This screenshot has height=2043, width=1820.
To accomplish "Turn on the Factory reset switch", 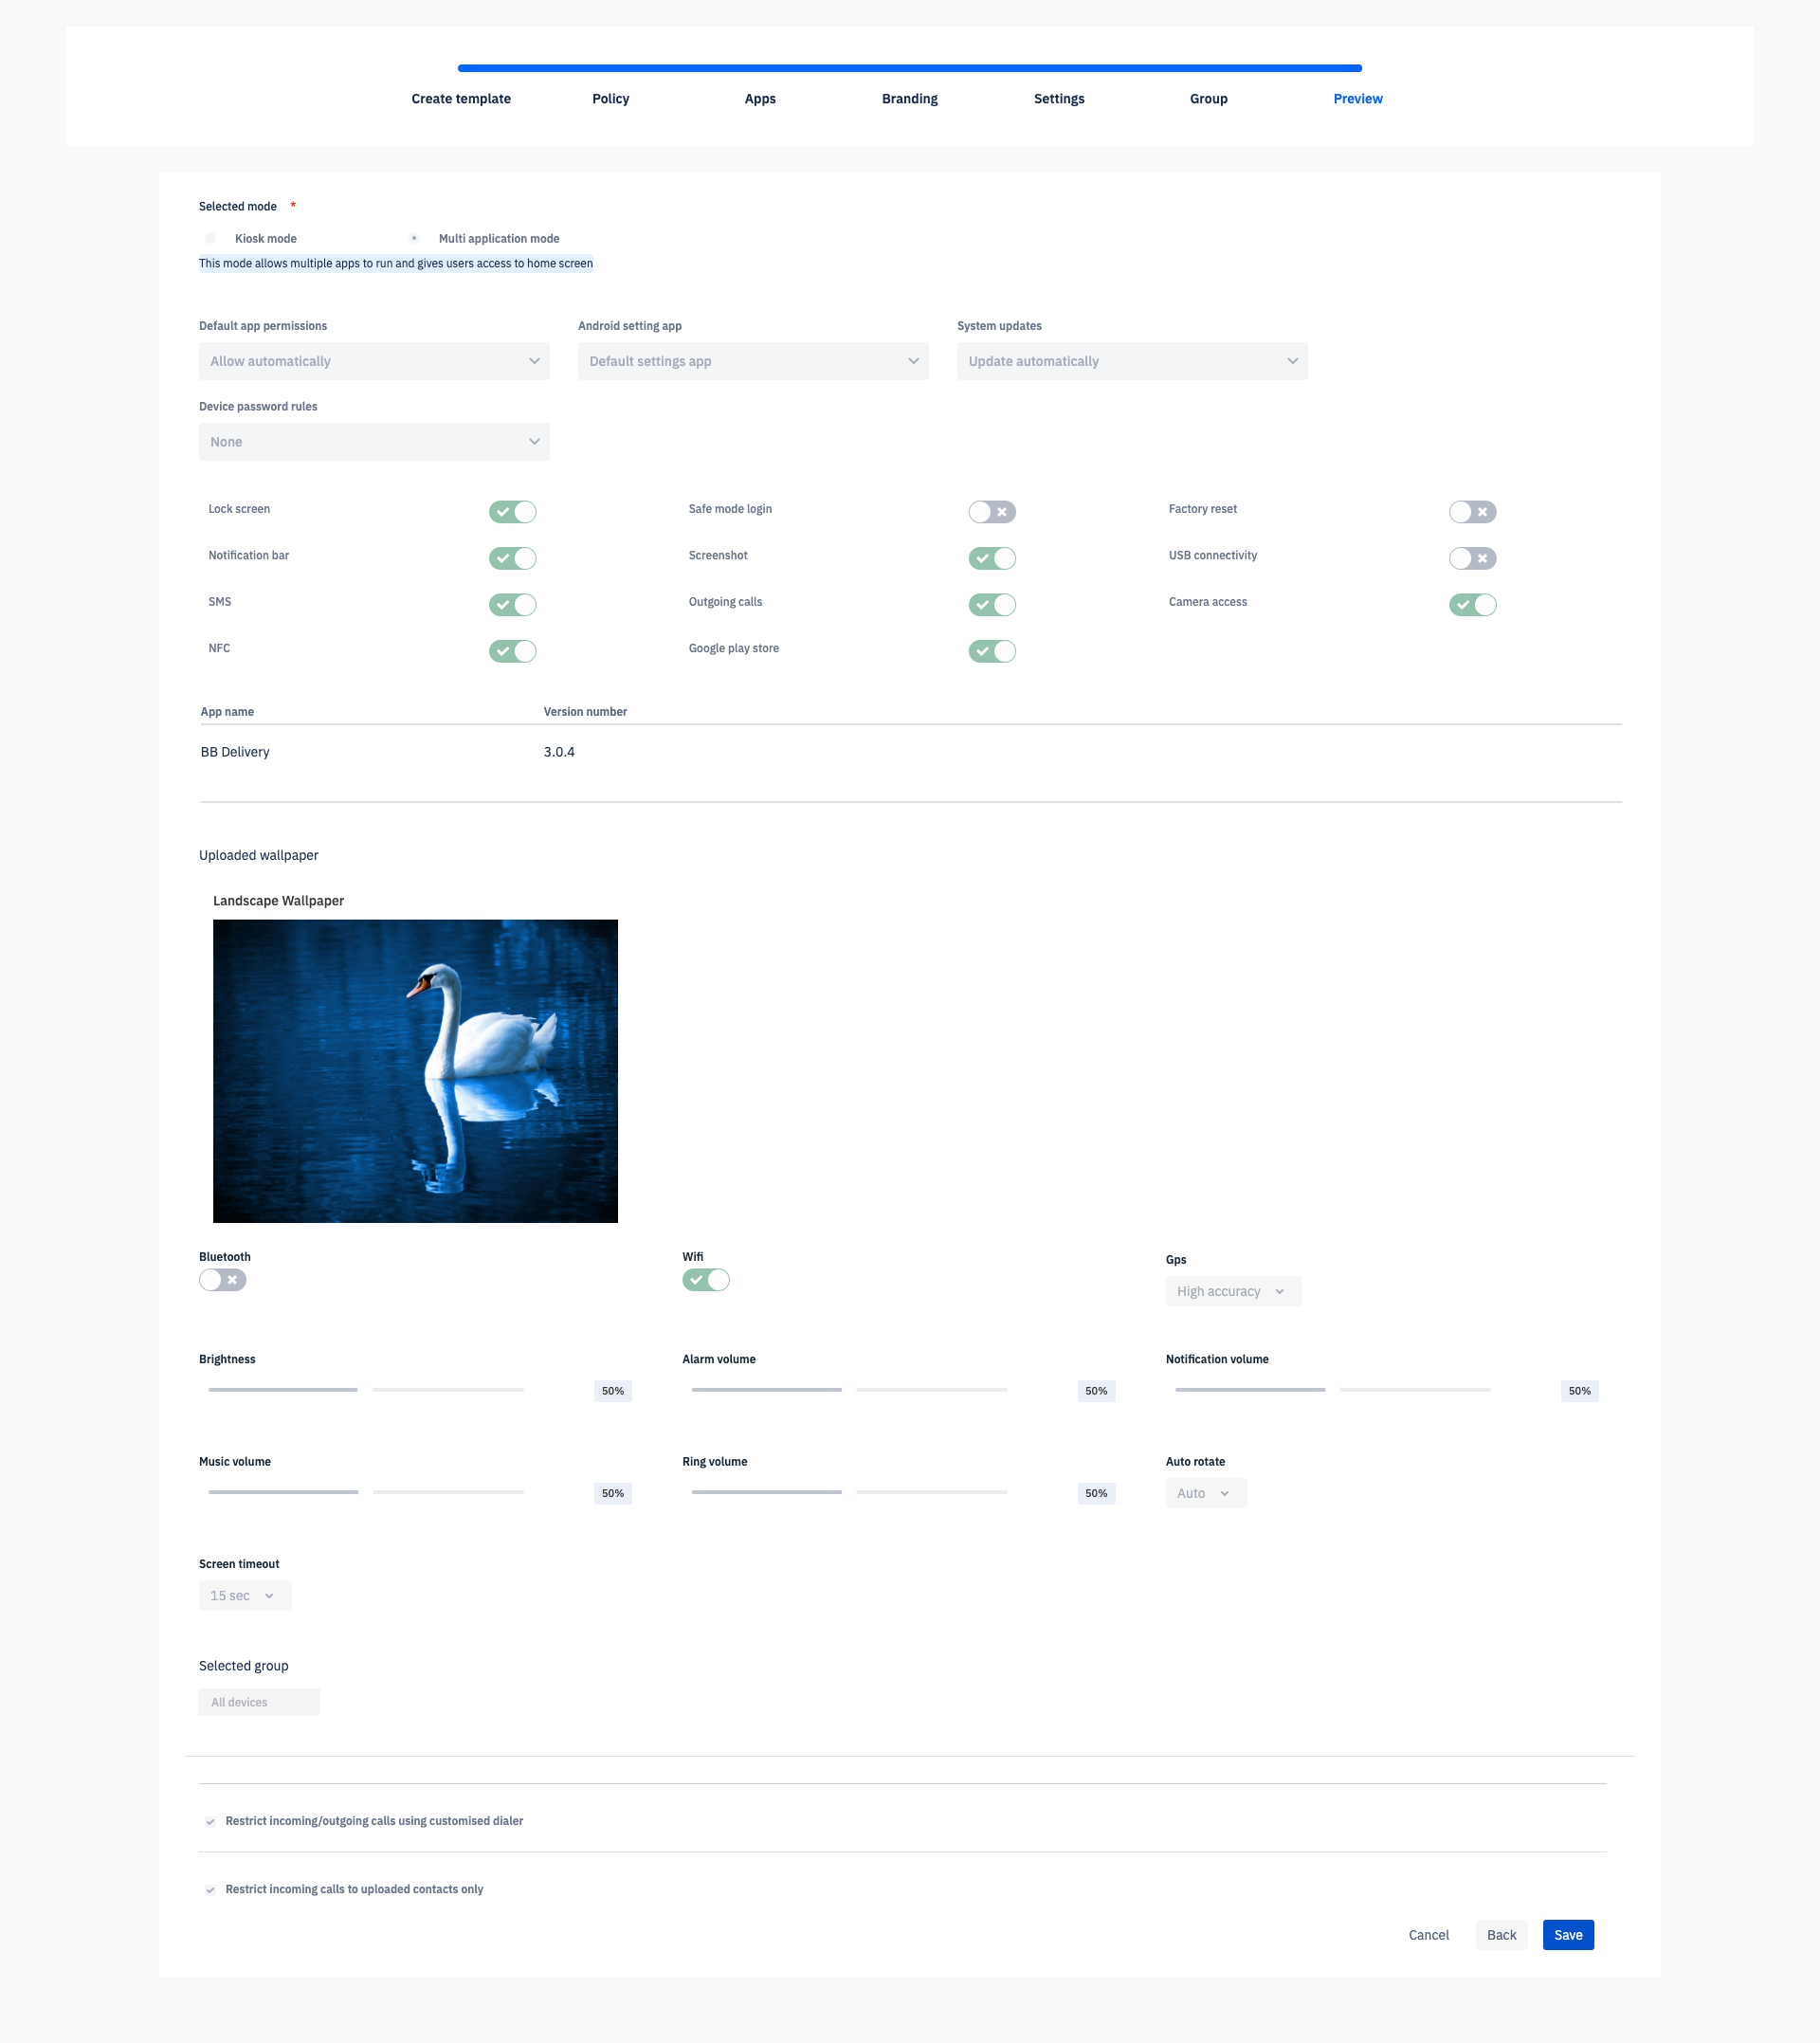I will [1472, 512].
